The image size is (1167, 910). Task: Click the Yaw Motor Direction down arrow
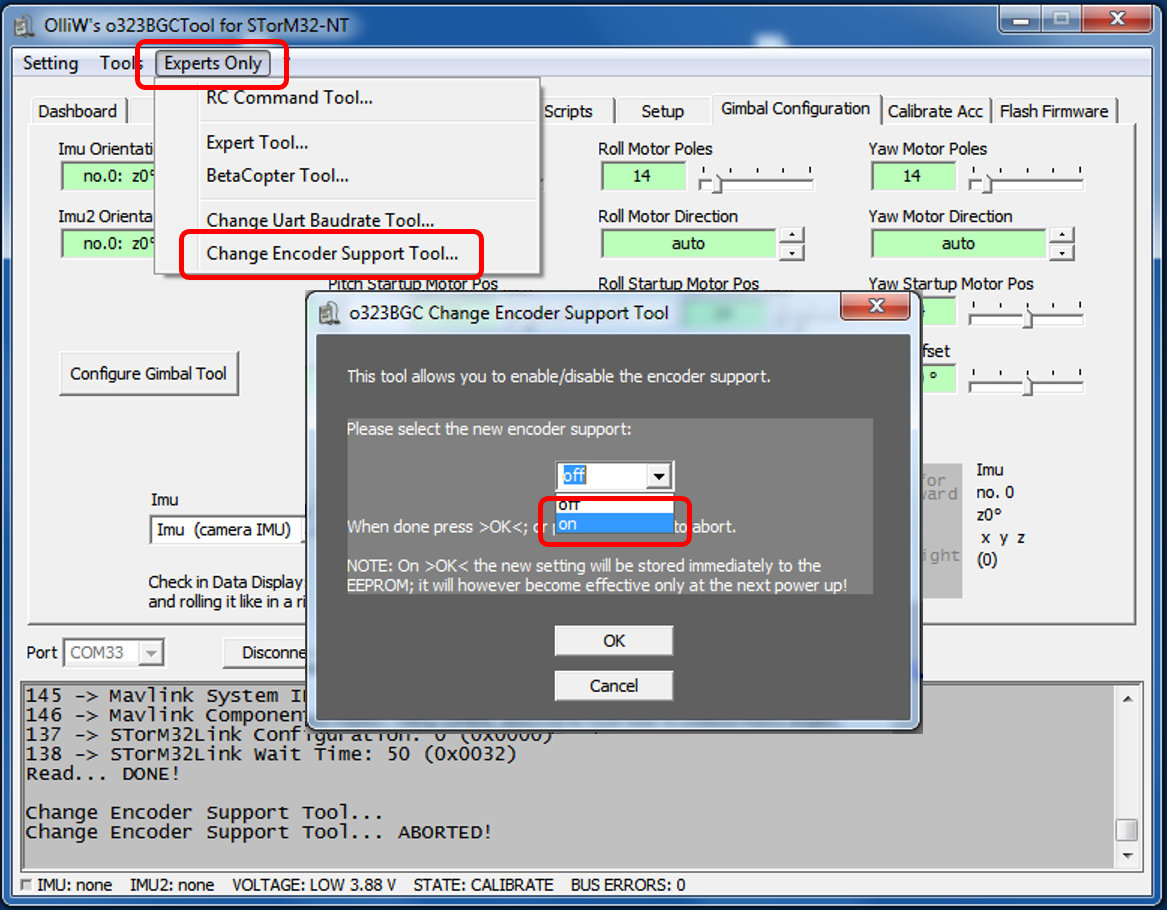1062,252
